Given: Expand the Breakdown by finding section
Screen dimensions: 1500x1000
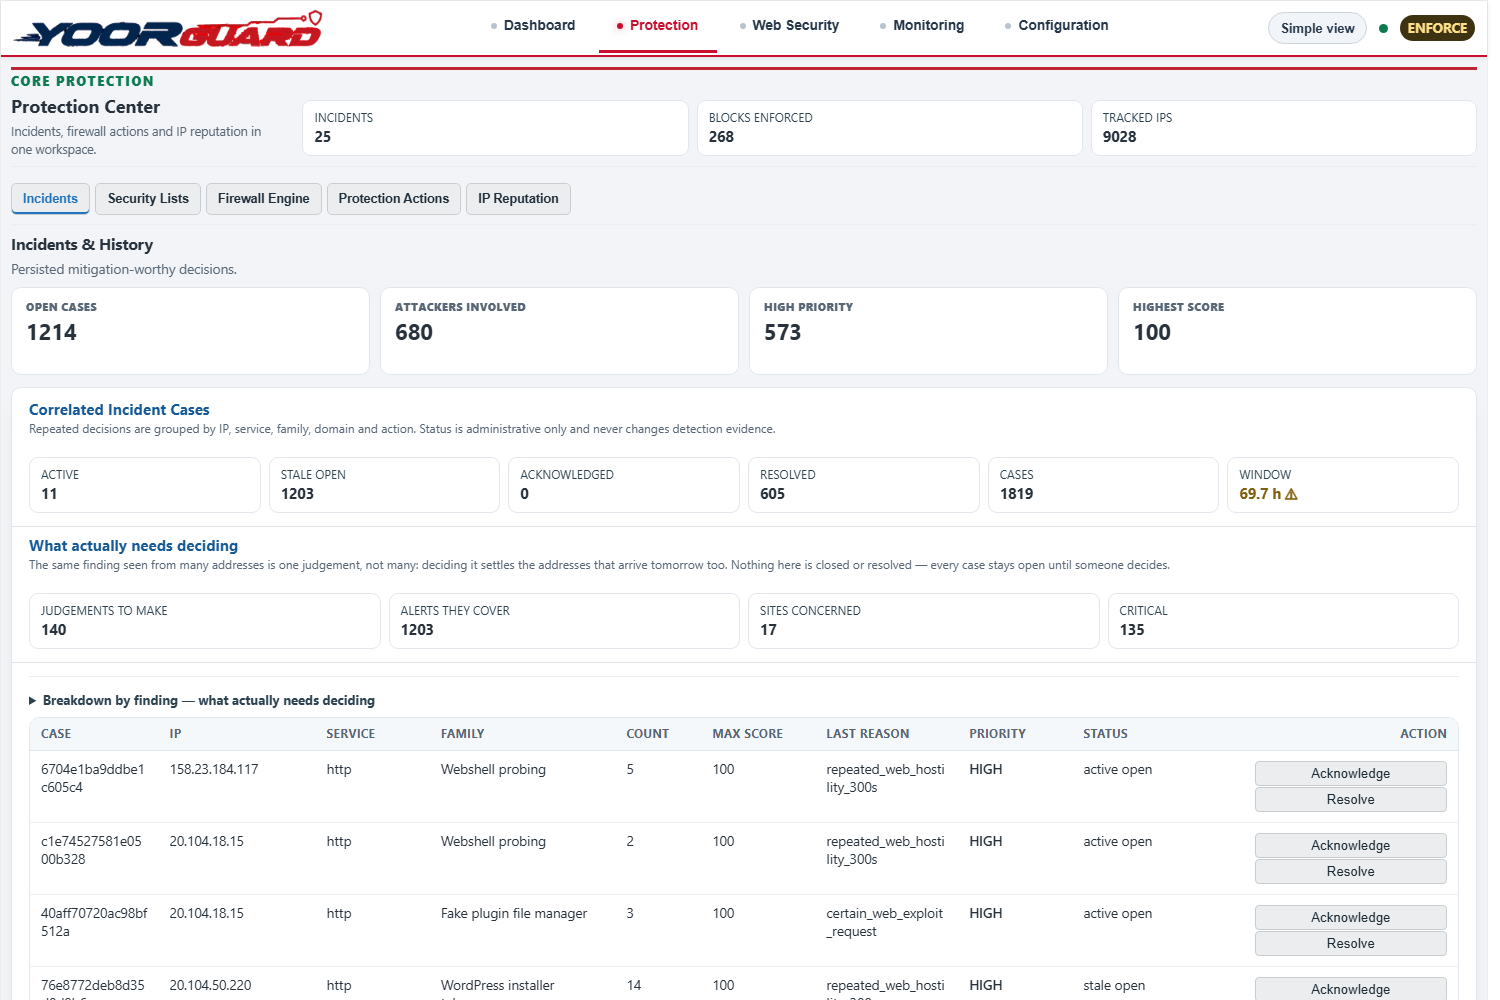Looking at the screenshot, I should [x=202, y=701].
